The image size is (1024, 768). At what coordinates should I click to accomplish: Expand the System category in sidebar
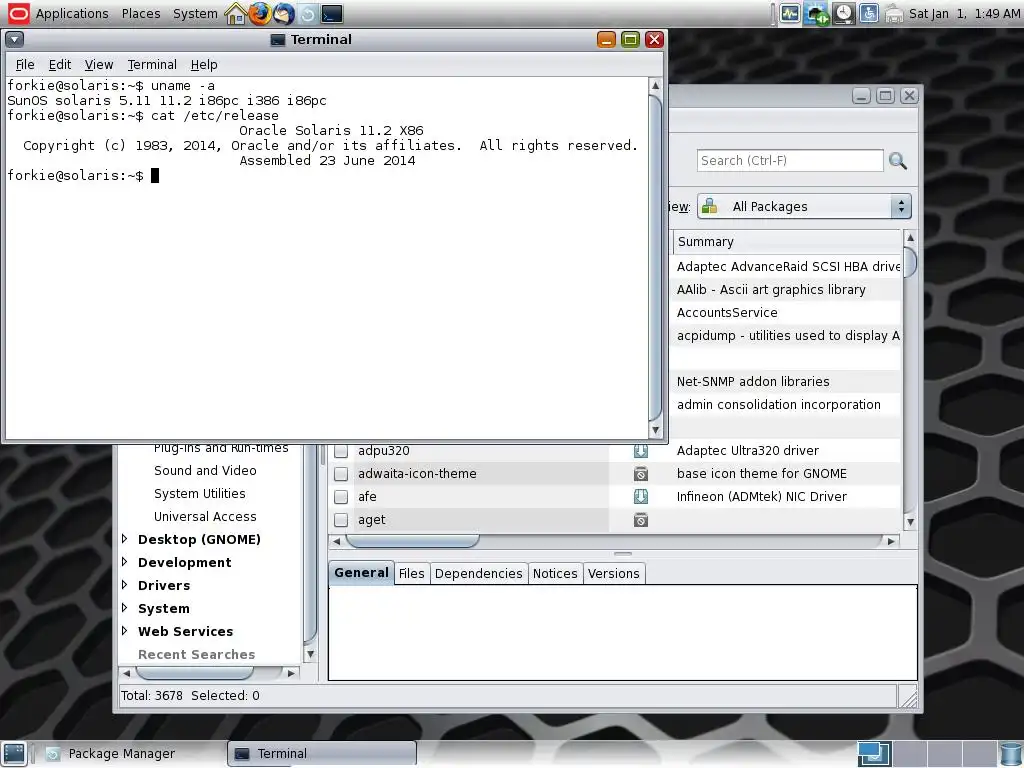tap(125, 608)
